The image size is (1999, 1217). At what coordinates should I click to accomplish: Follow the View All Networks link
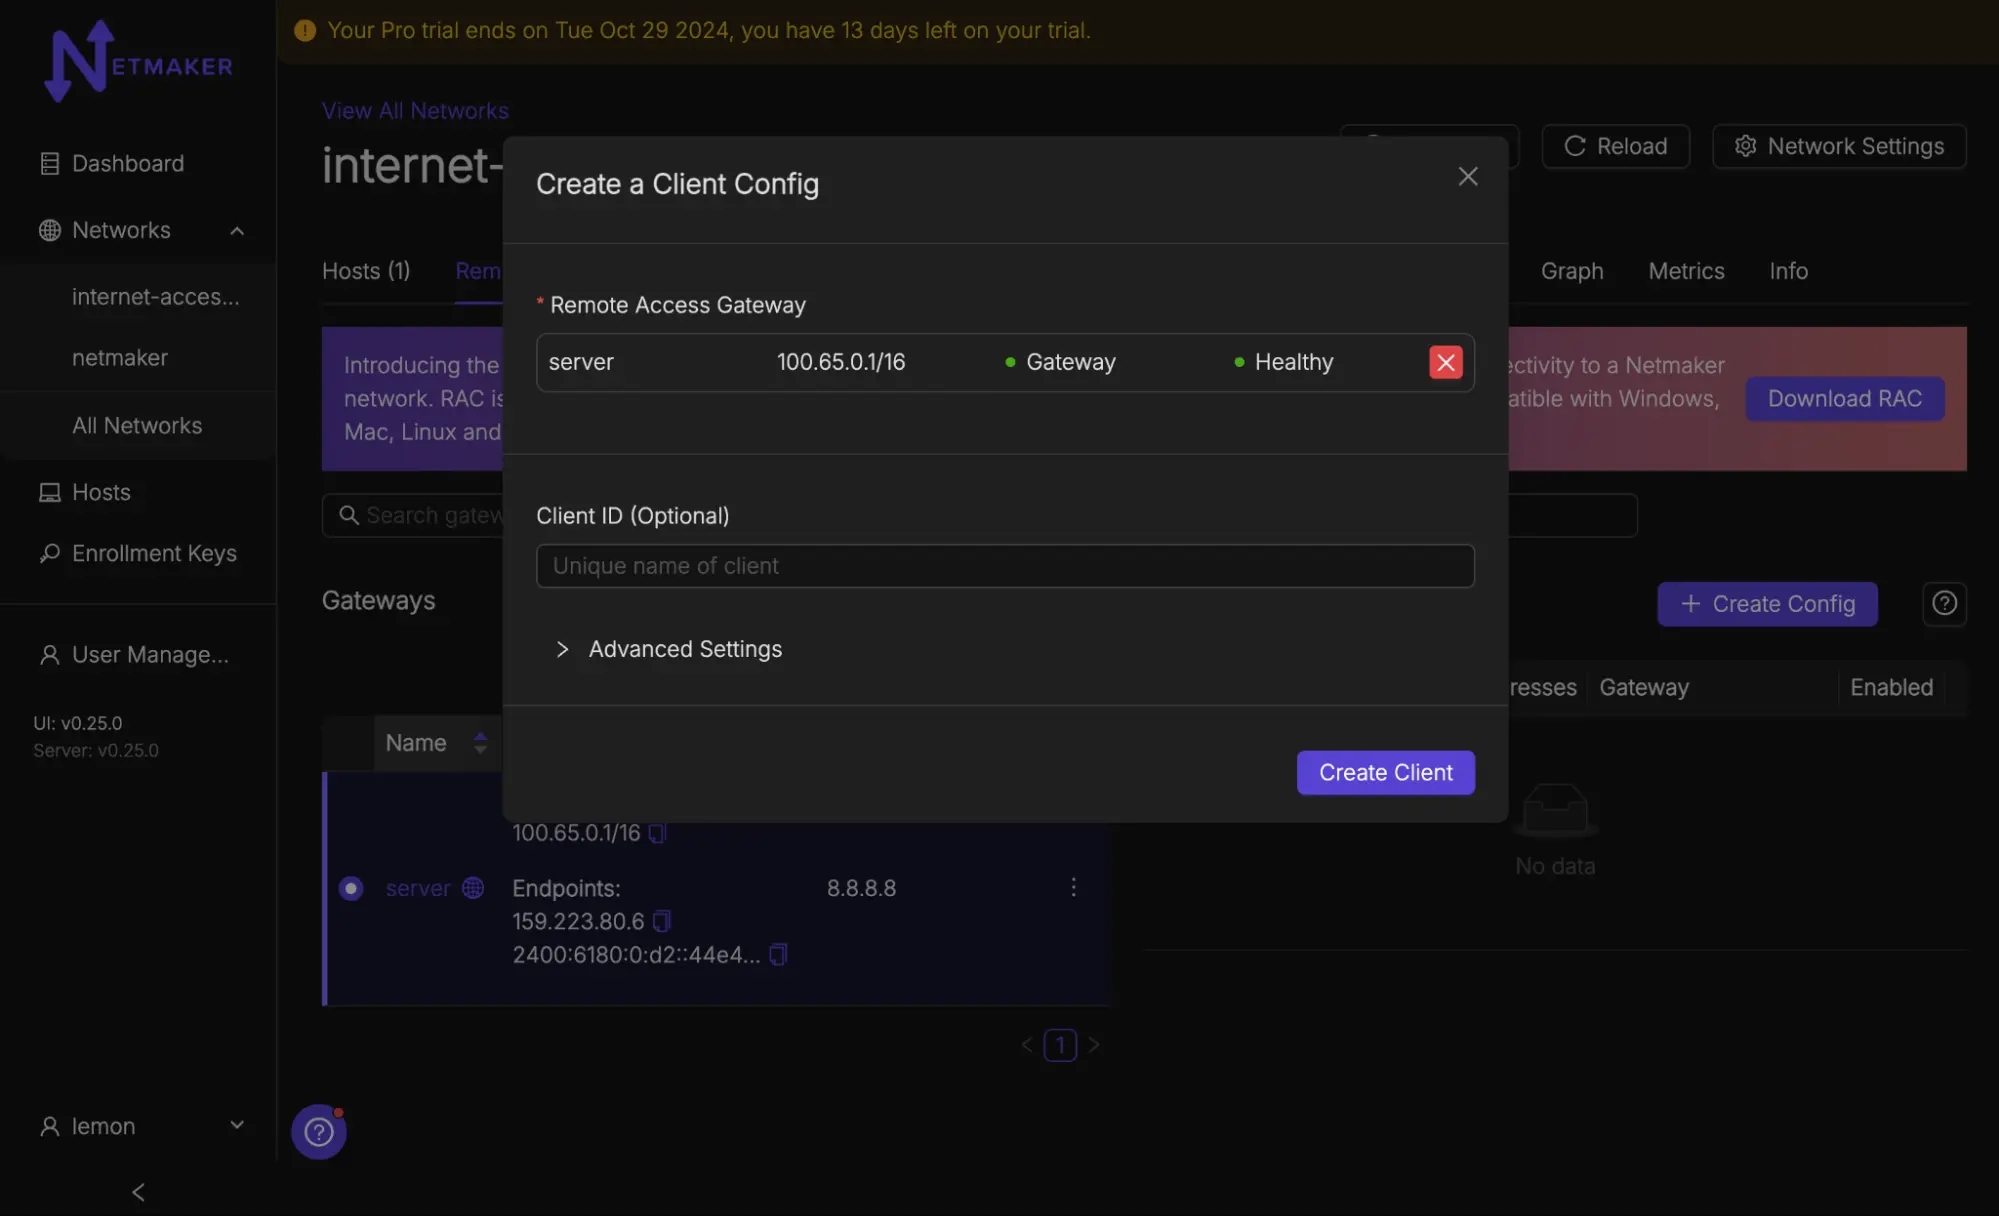click(415, 111)
